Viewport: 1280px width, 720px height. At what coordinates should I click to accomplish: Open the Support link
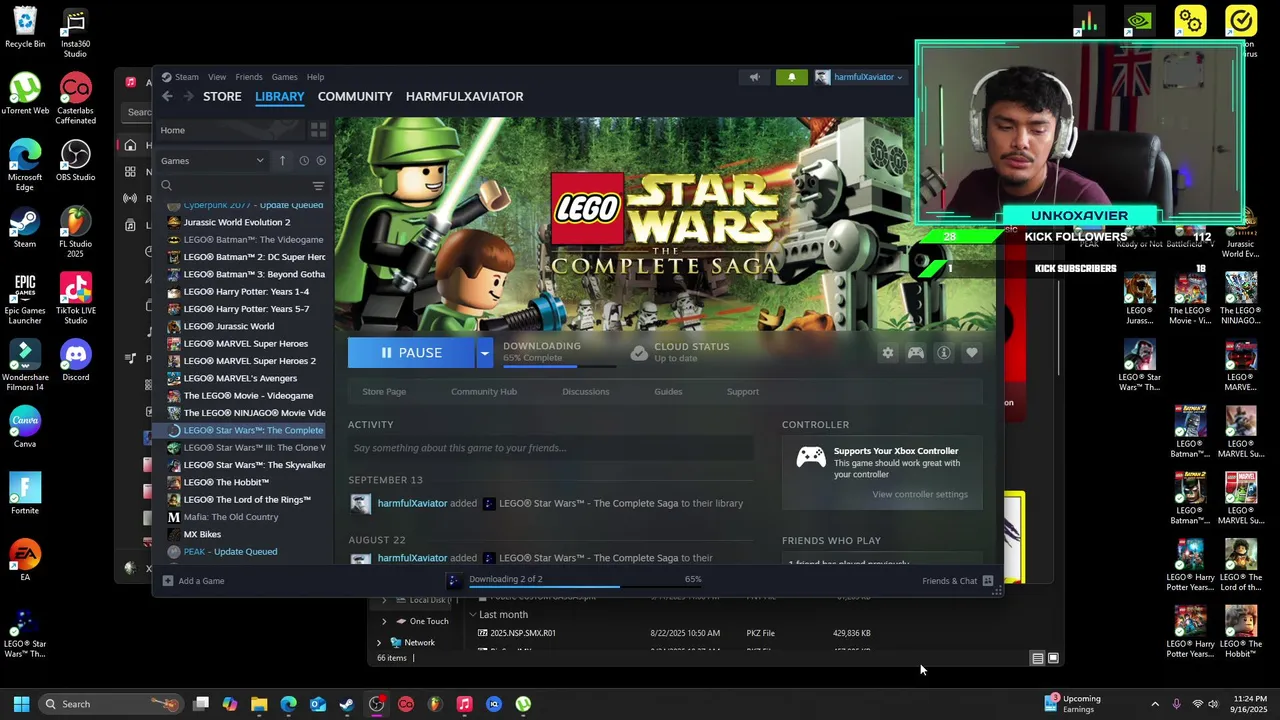(743, 392)
